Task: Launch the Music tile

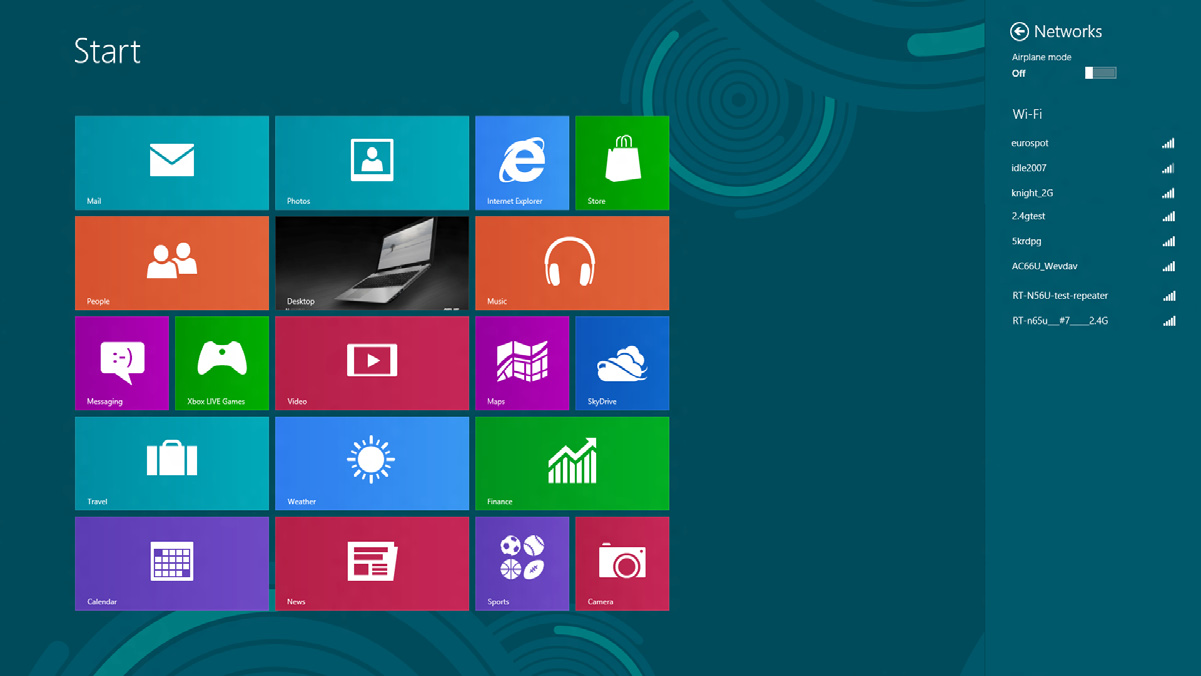Action: tap(572, 263)
